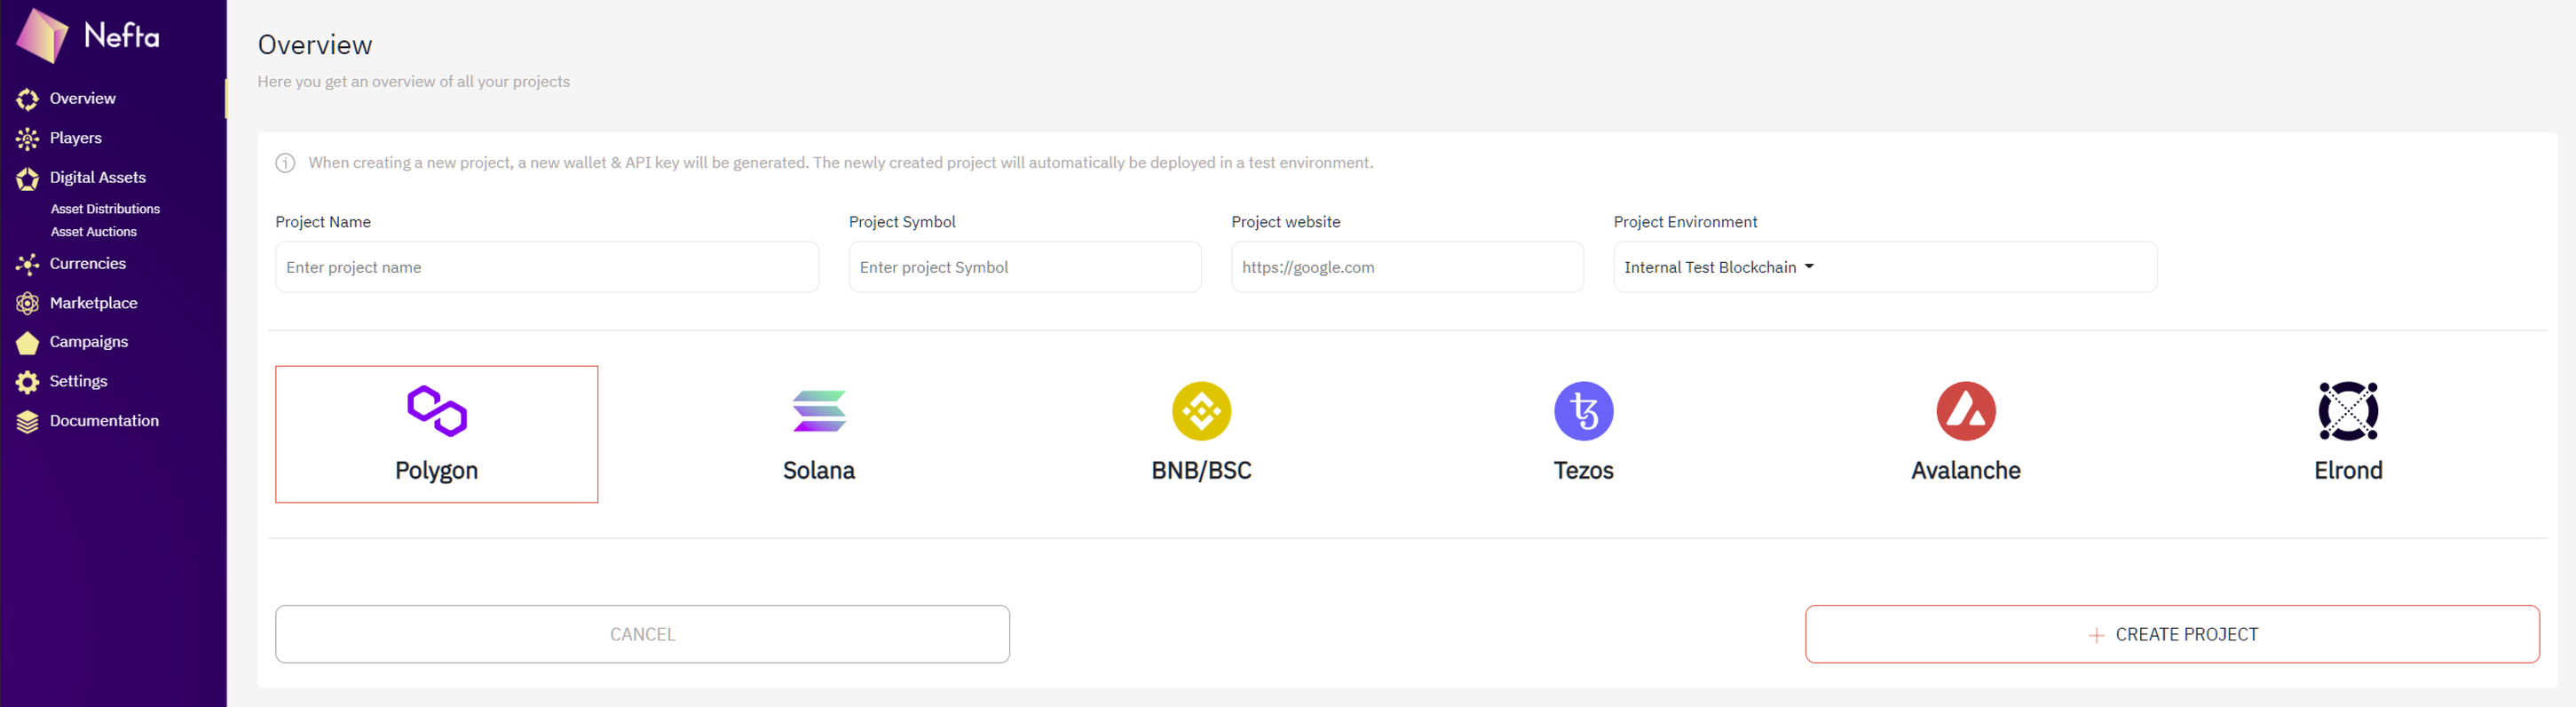Click the 'Project Symbol' label
This screenshot has height=707, width=2576.
pos(902,222)
